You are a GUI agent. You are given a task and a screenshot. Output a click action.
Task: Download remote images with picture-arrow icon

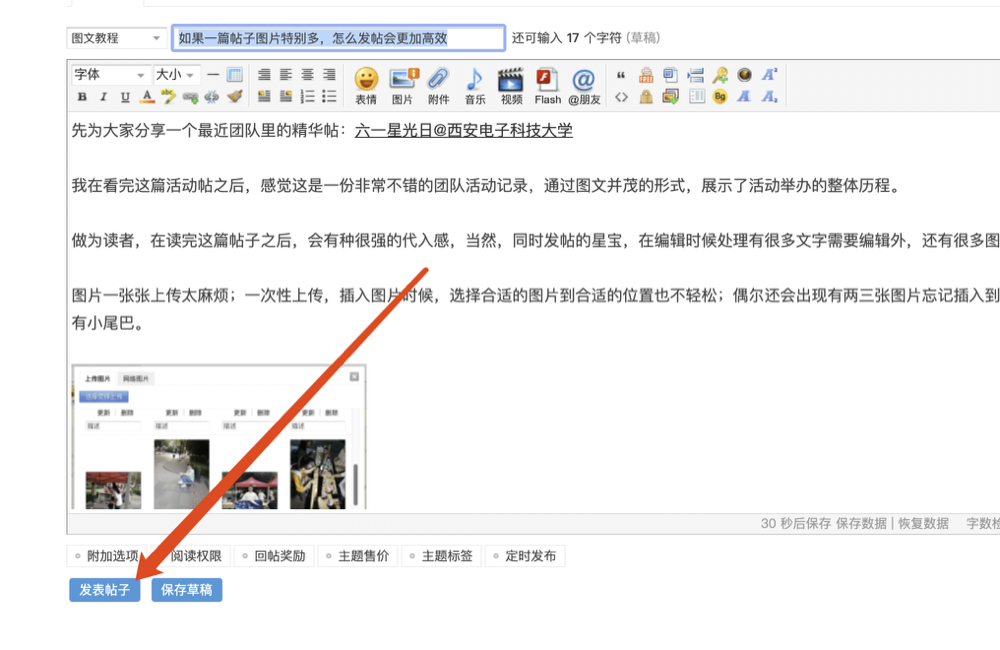pyautogui.click(x=670, y=97)
